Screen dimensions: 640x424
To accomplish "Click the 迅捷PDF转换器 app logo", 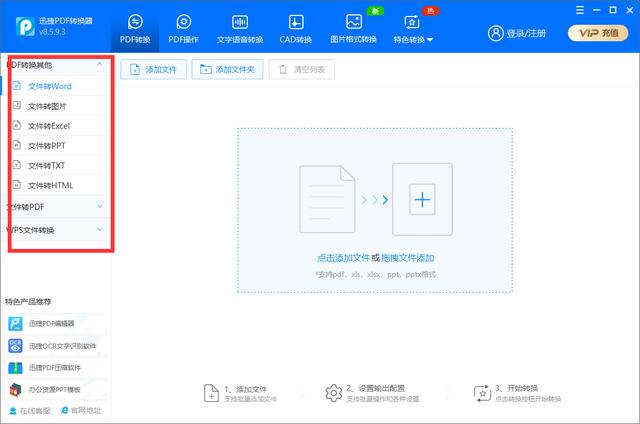I will pos(25,27).
